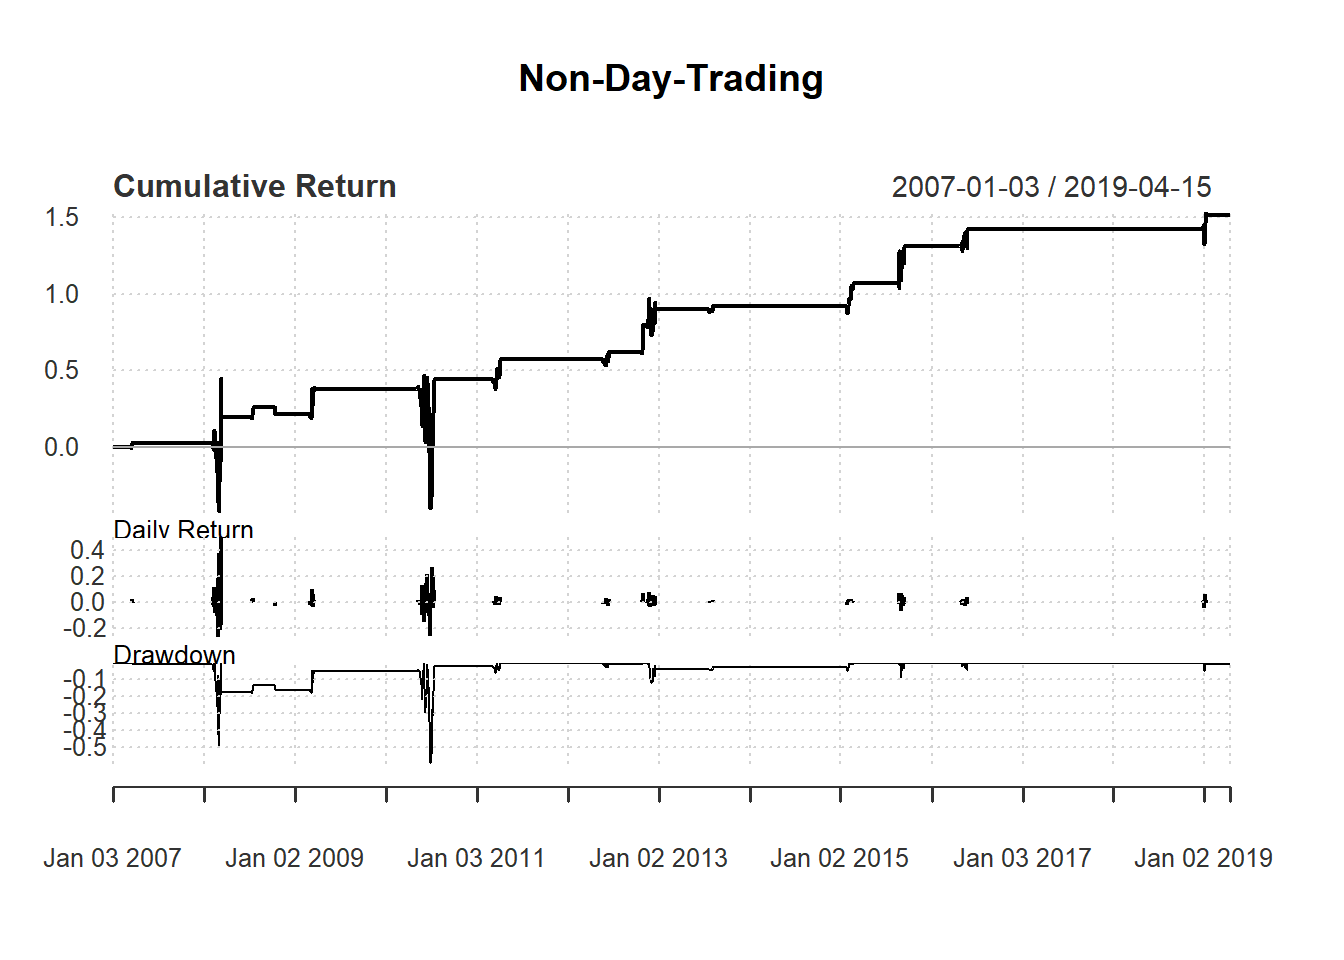Click the 0.2 daily return axis label
Viewport: 1344px width, 960px height.
(x=87, y=576)
